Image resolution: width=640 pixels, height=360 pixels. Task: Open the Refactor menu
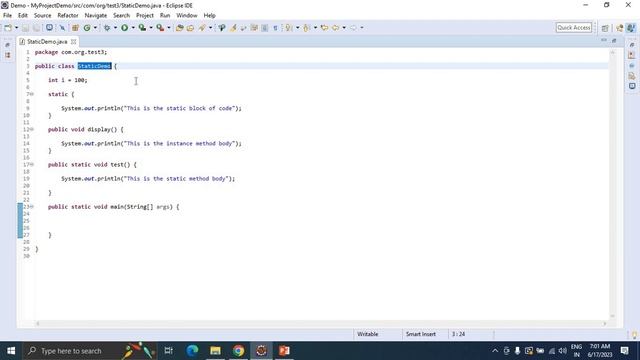(x=68, y=15)
